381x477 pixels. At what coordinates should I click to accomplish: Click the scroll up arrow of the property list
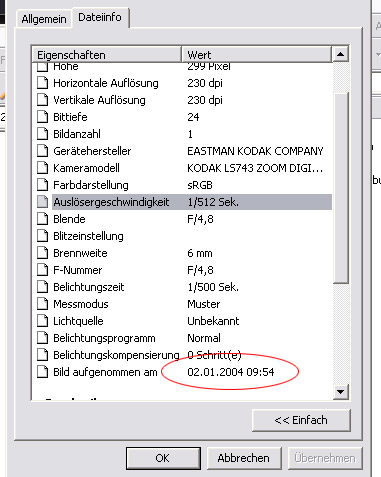(x=340, y=54)
